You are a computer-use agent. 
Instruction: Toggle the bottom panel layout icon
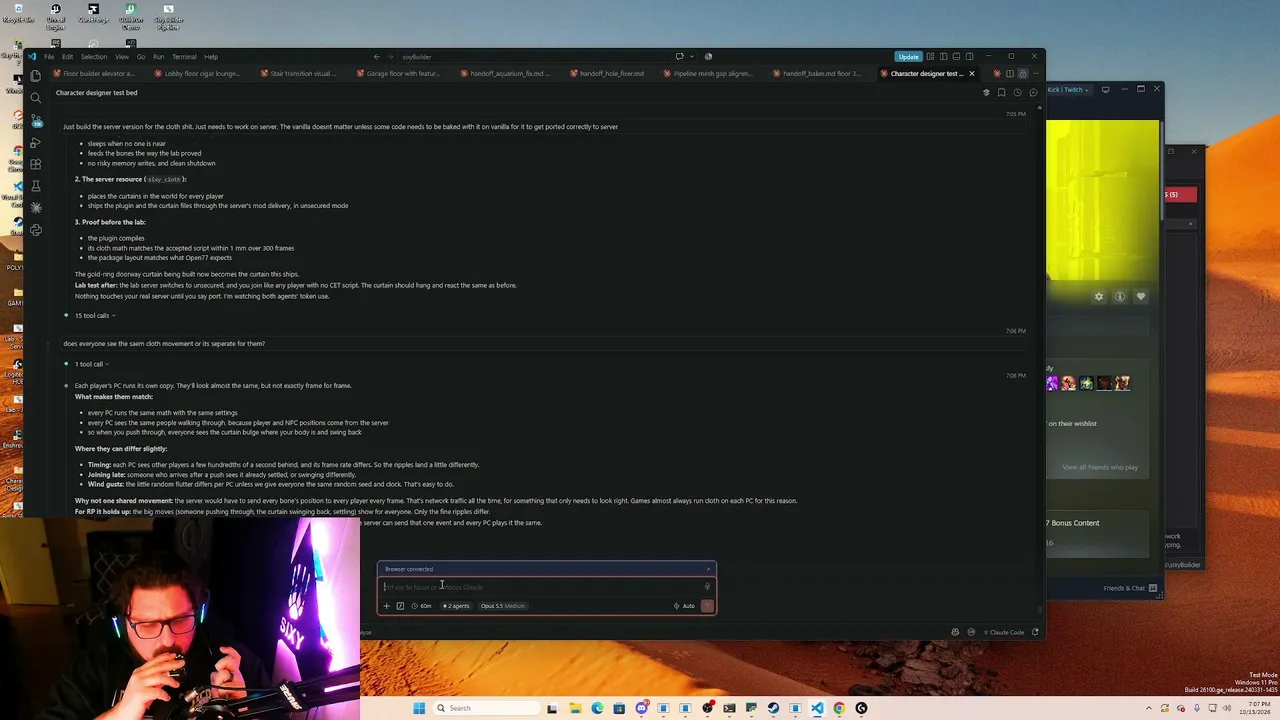coord(956,57)
